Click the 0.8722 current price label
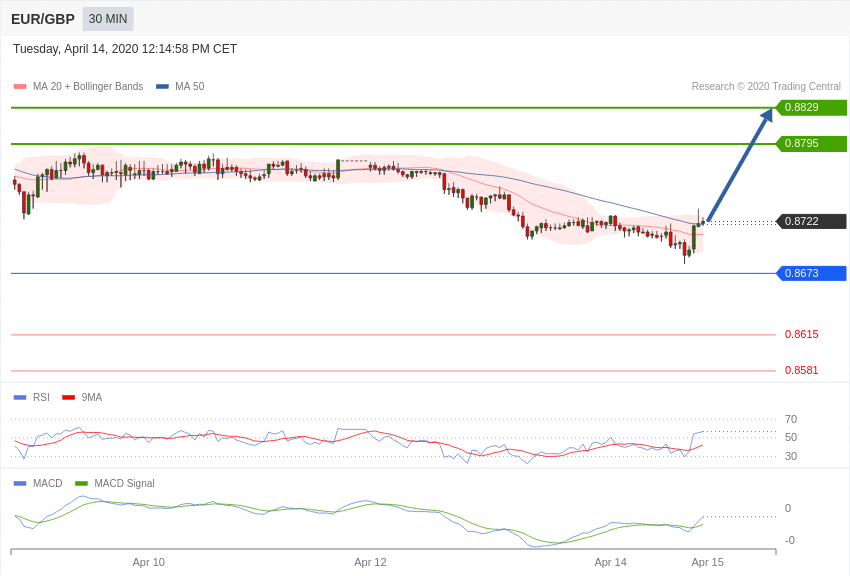 (811, 221)
